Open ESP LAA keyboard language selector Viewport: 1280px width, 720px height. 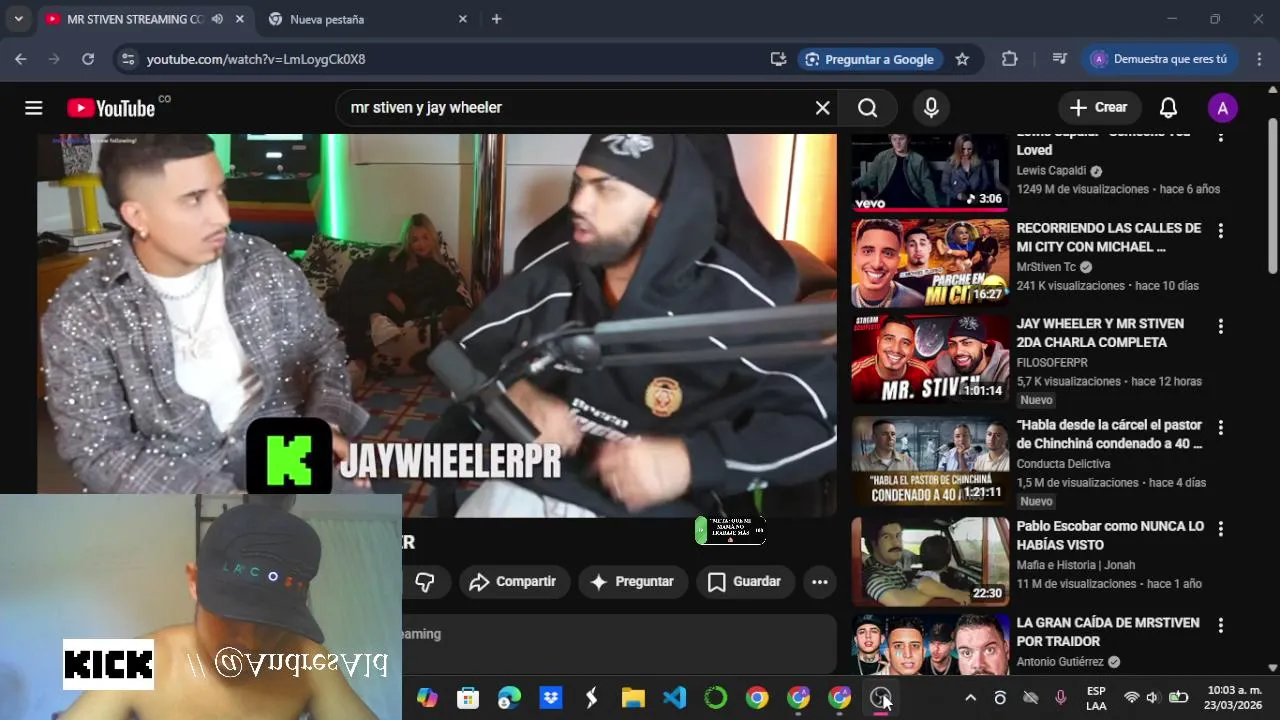pos(1096,698)
